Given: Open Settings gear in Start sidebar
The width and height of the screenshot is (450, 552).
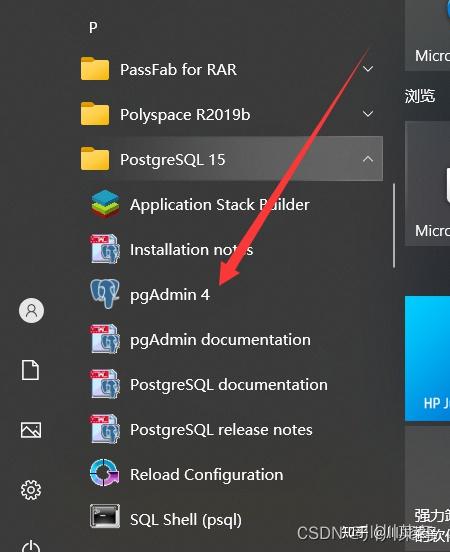Looking at the screenshot, I should (x=31, y=490).
